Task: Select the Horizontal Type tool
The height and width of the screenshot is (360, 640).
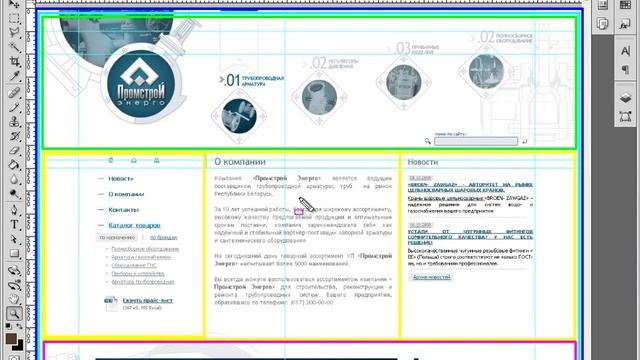Action: click(14, 224)
